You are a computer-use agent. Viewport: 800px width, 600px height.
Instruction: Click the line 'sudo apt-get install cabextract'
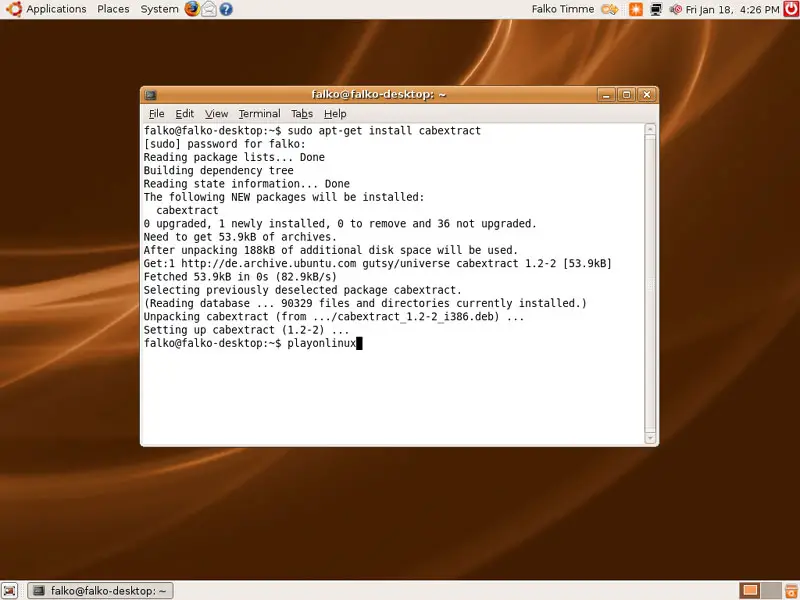pyautogui.click(x=384, y=131)
